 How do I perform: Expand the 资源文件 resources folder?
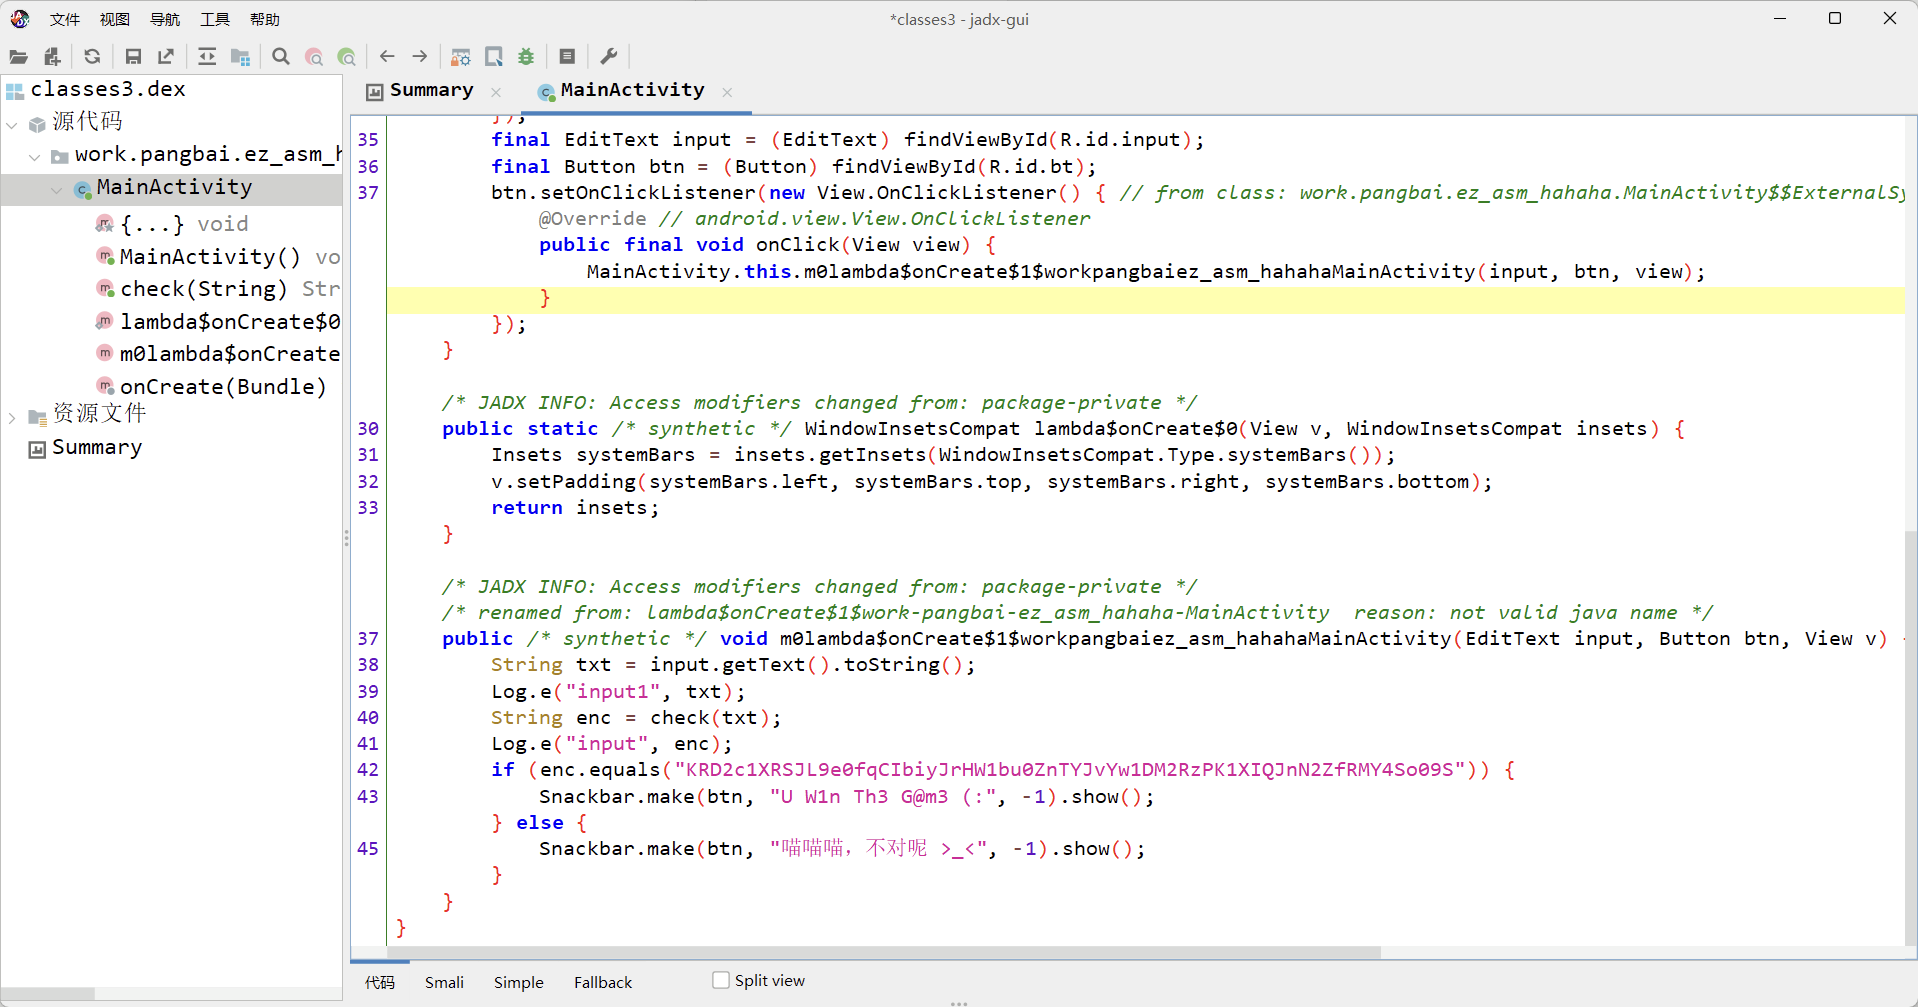click(x=12, y=417)
